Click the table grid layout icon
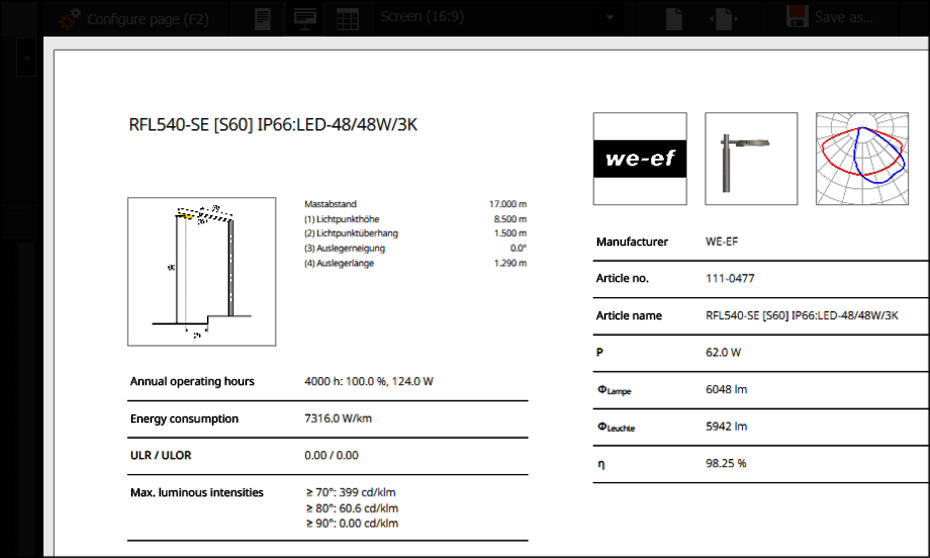Screen dimensions: 930x558 click(347, 18)
